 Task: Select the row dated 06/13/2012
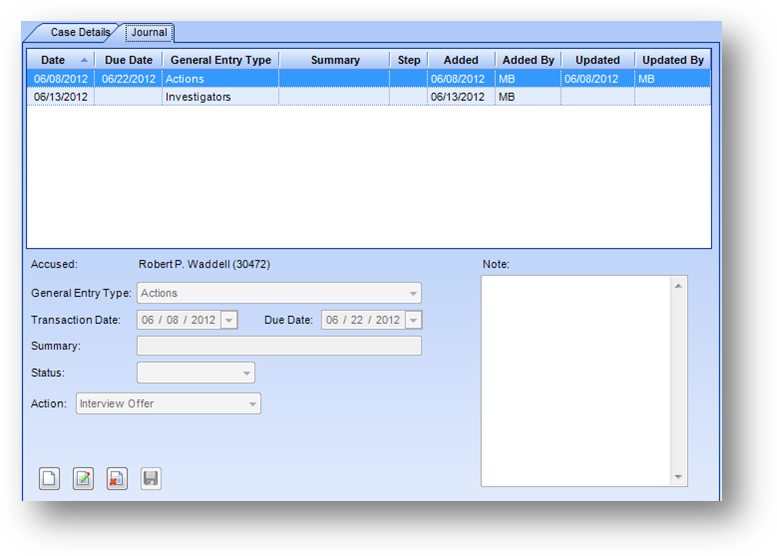pyautogui.click(x=369, y=97)
